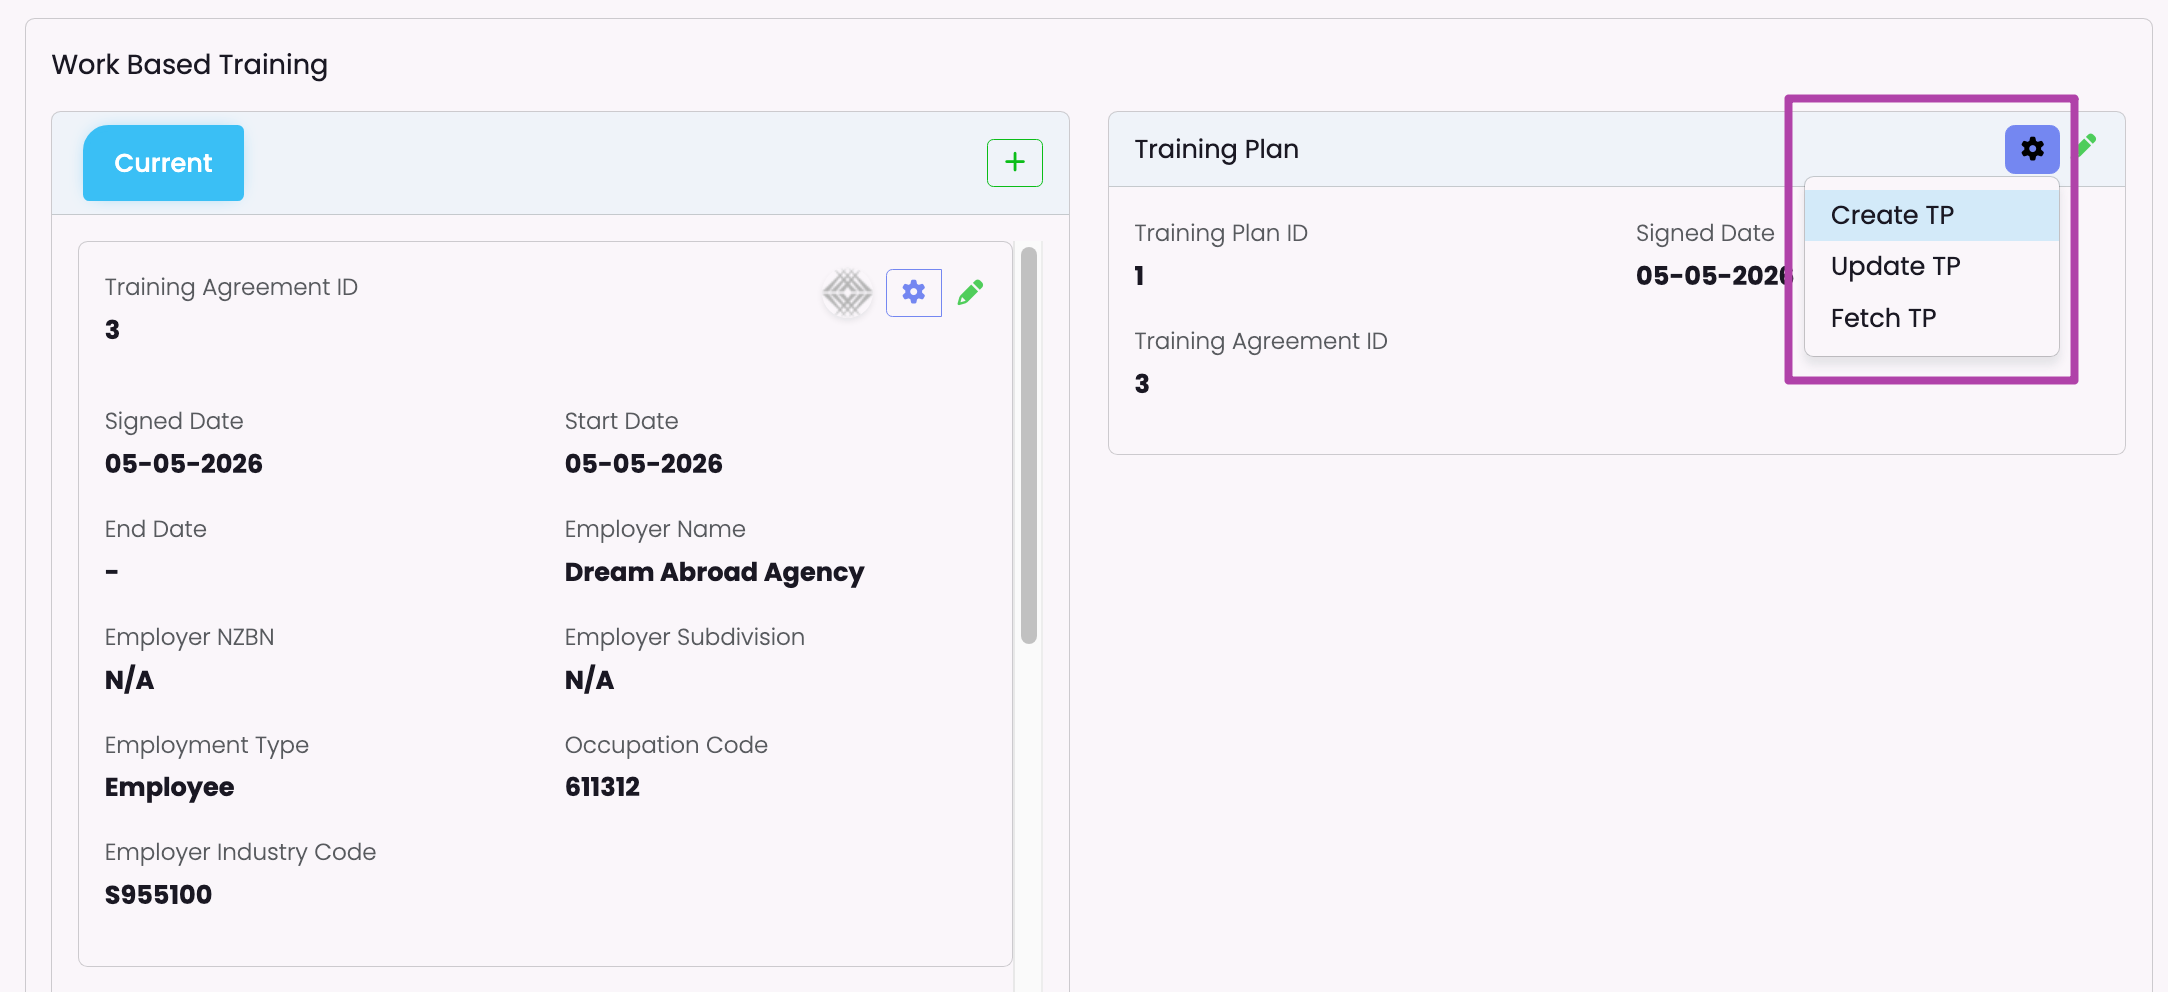Click the green plus add agreement icon
This screenshot has height=992, width=2168.
tap(1014, 163)
